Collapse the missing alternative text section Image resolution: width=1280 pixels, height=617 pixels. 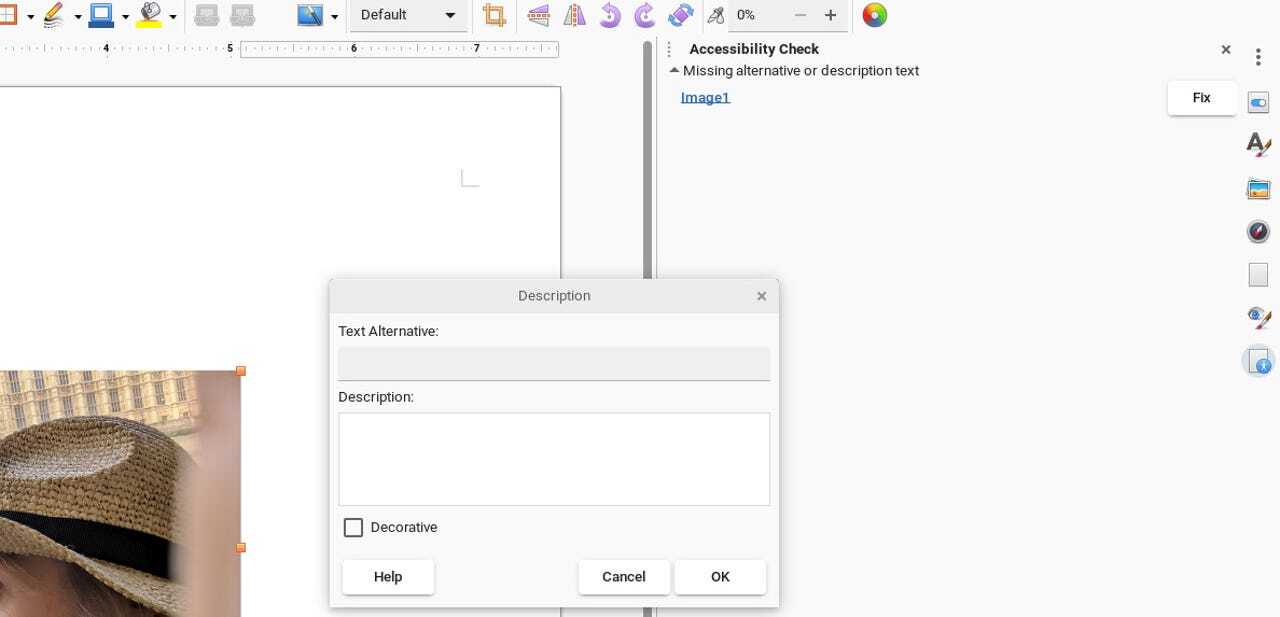point(675,71)
